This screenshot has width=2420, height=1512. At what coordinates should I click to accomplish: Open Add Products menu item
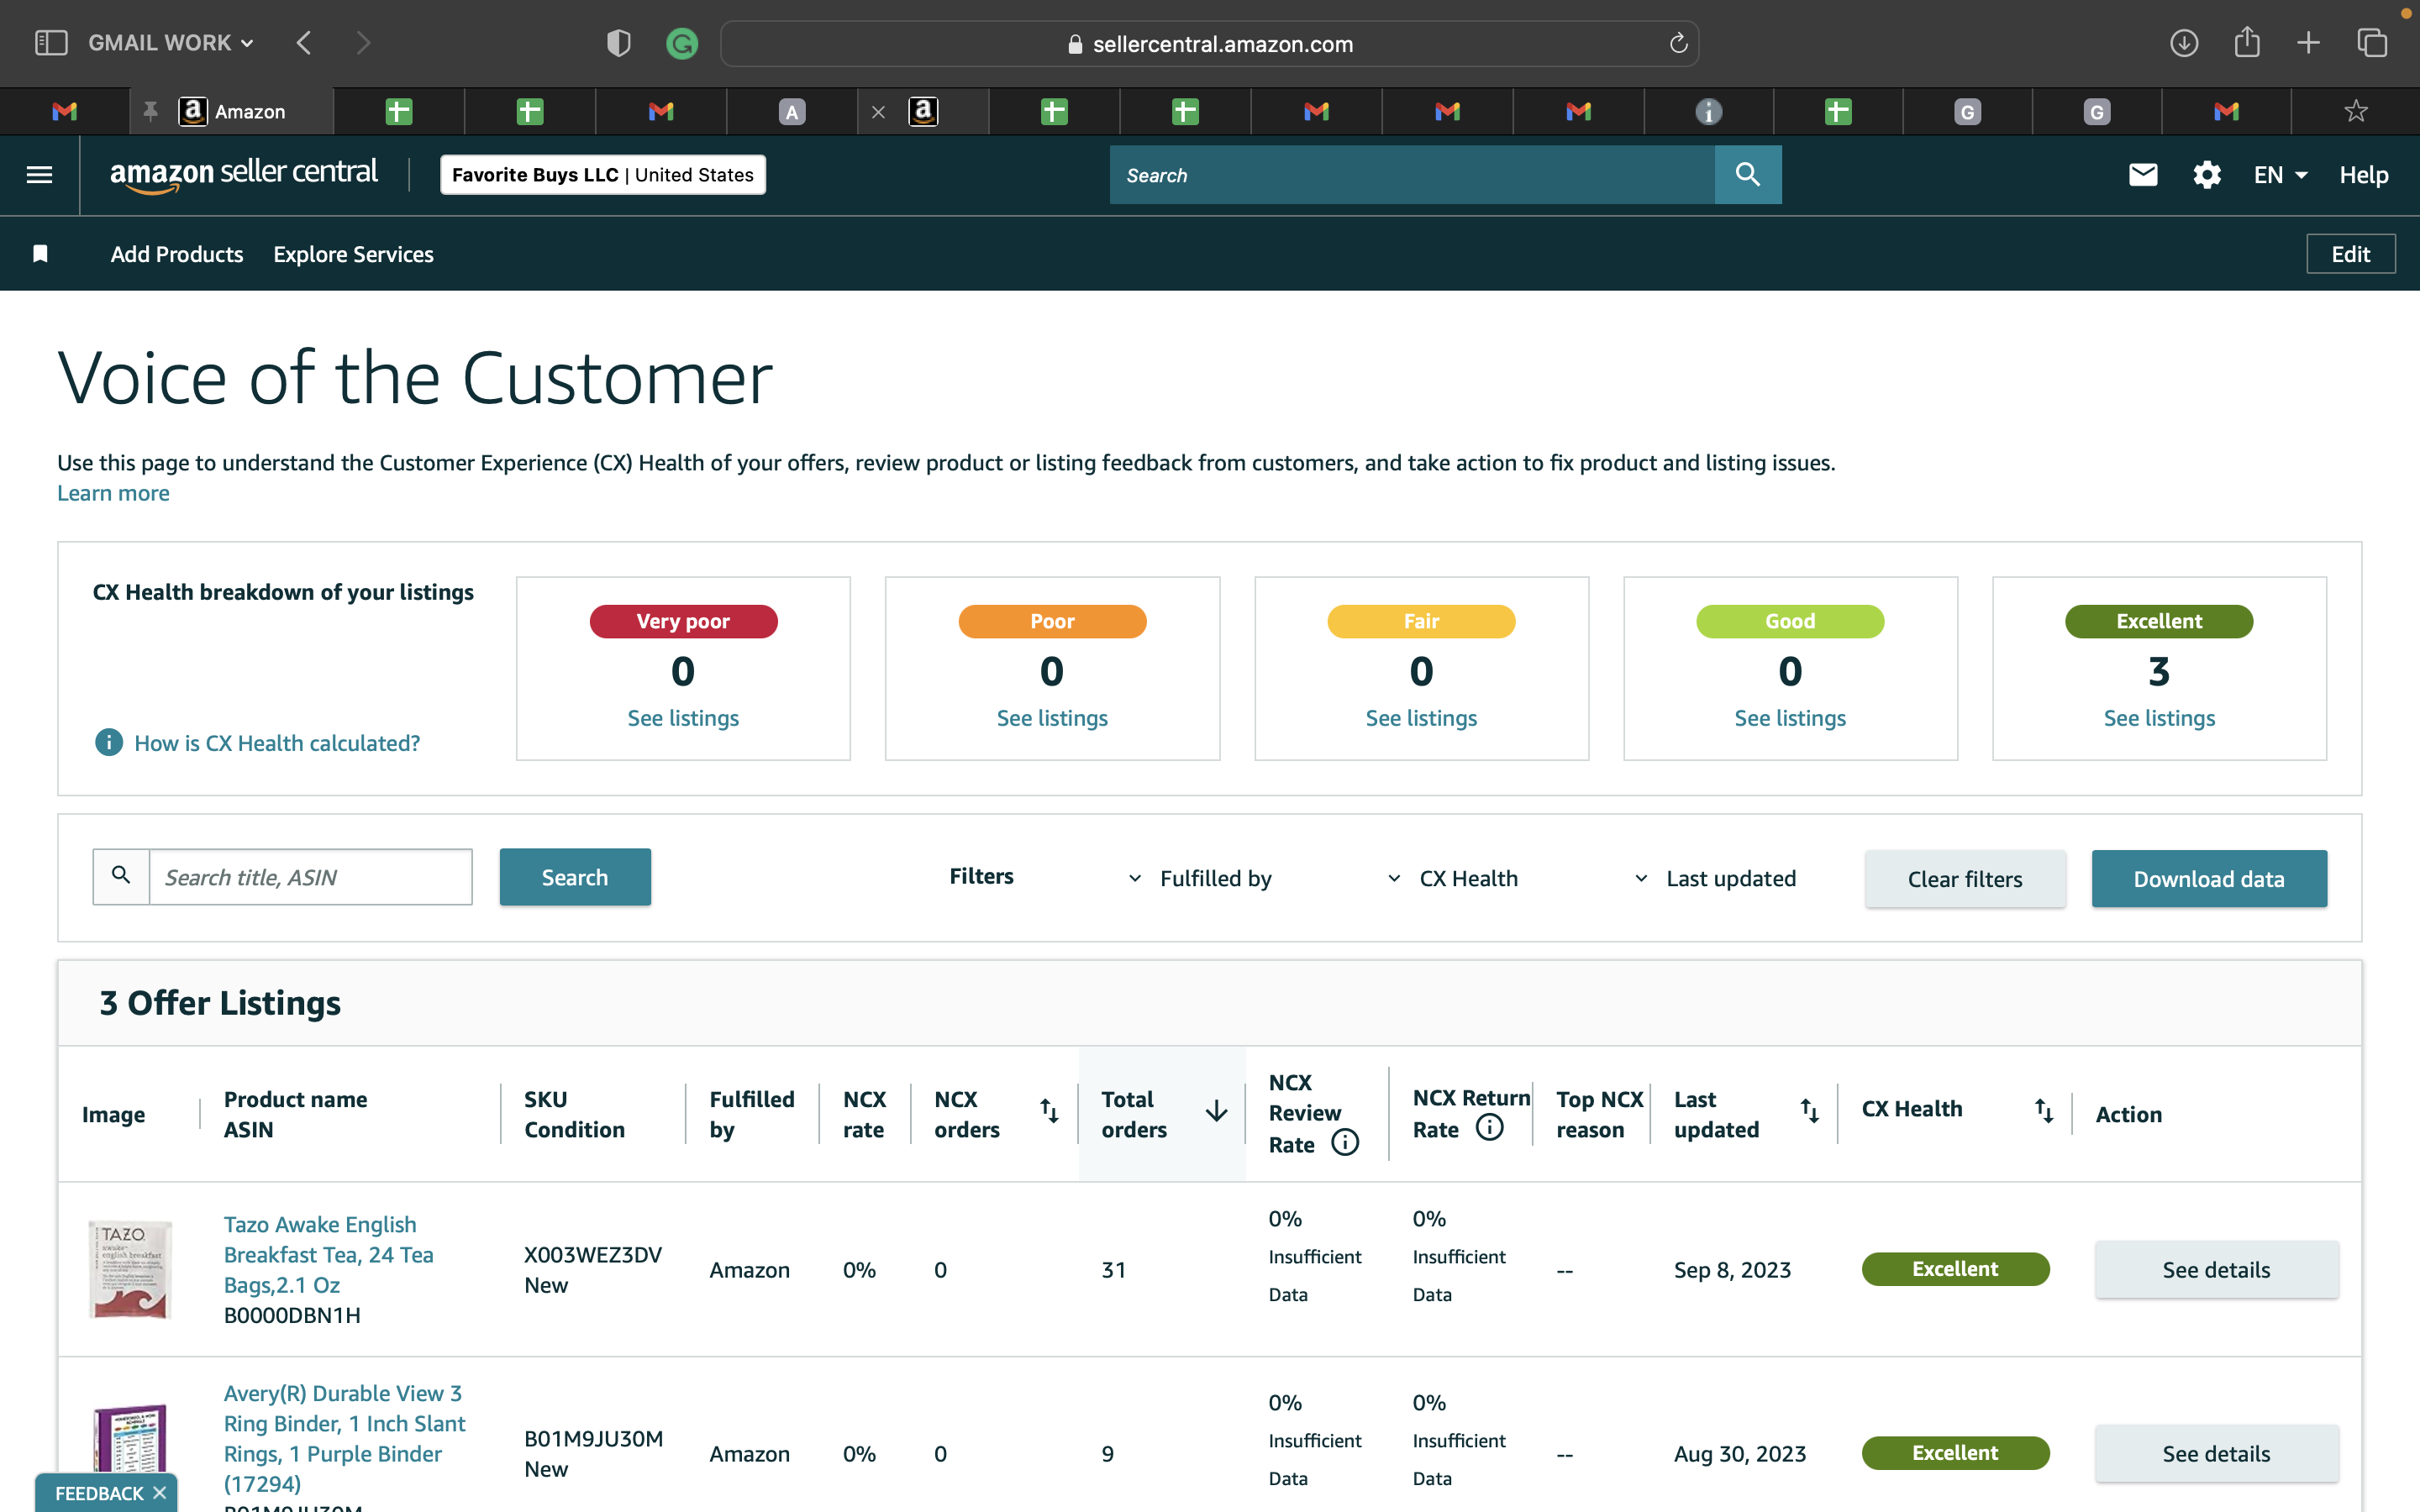click(177, 254)
